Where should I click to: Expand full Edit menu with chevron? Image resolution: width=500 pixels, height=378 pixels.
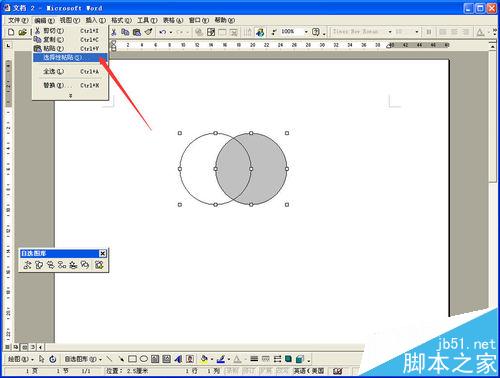click(70, 96)
